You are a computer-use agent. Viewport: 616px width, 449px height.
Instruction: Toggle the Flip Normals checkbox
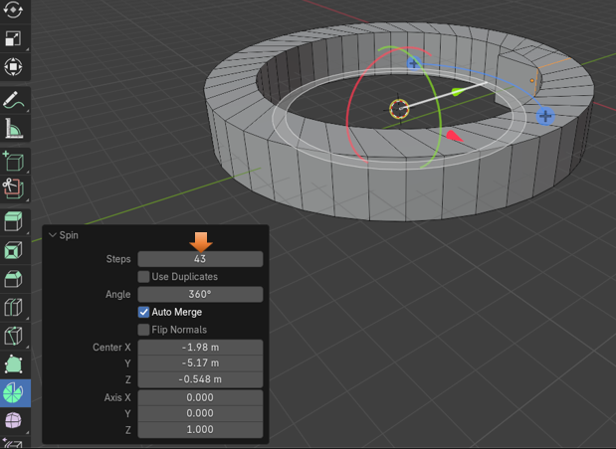144,330
